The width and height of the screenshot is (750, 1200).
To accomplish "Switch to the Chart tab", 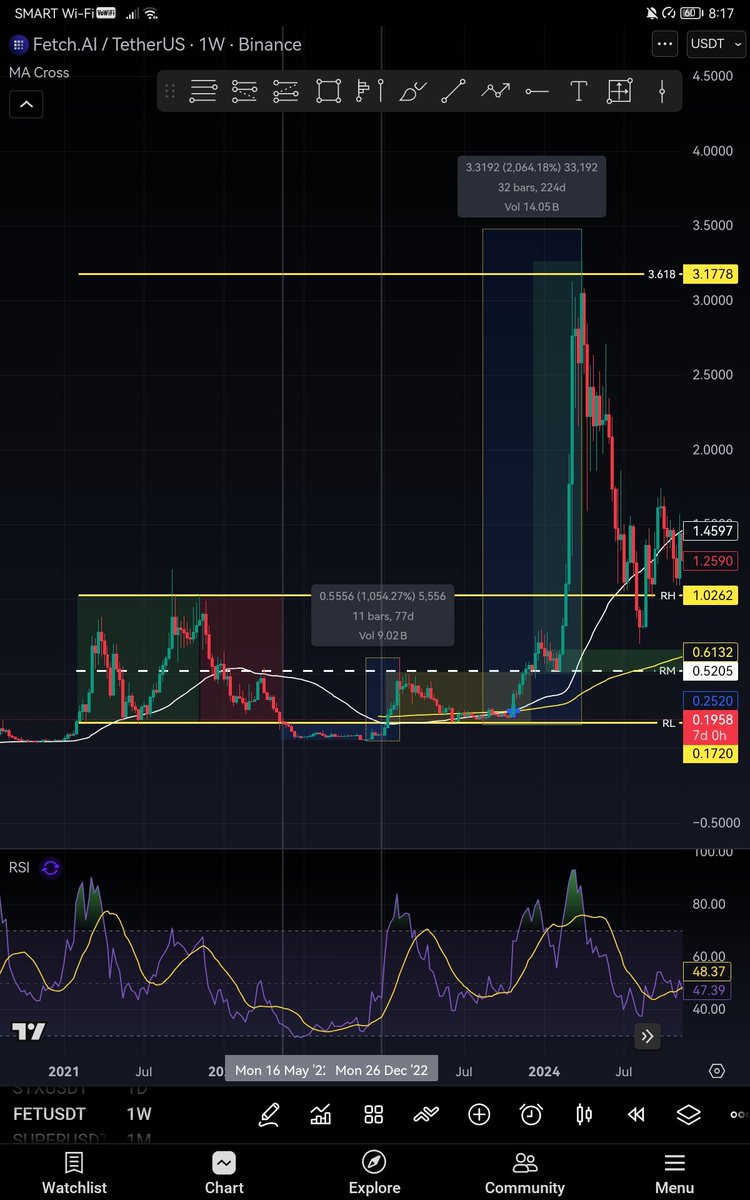I will pos(224,1174).
